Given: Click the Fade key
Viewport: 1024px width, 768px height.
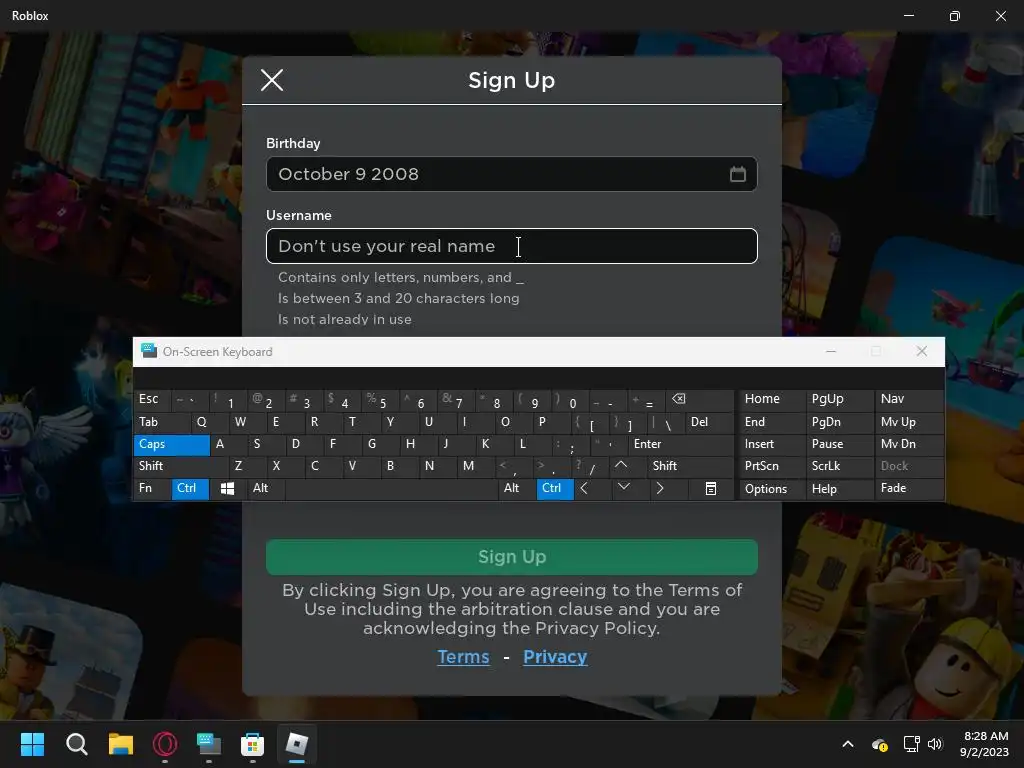Looking at the screenshot, I should point(909,488).
